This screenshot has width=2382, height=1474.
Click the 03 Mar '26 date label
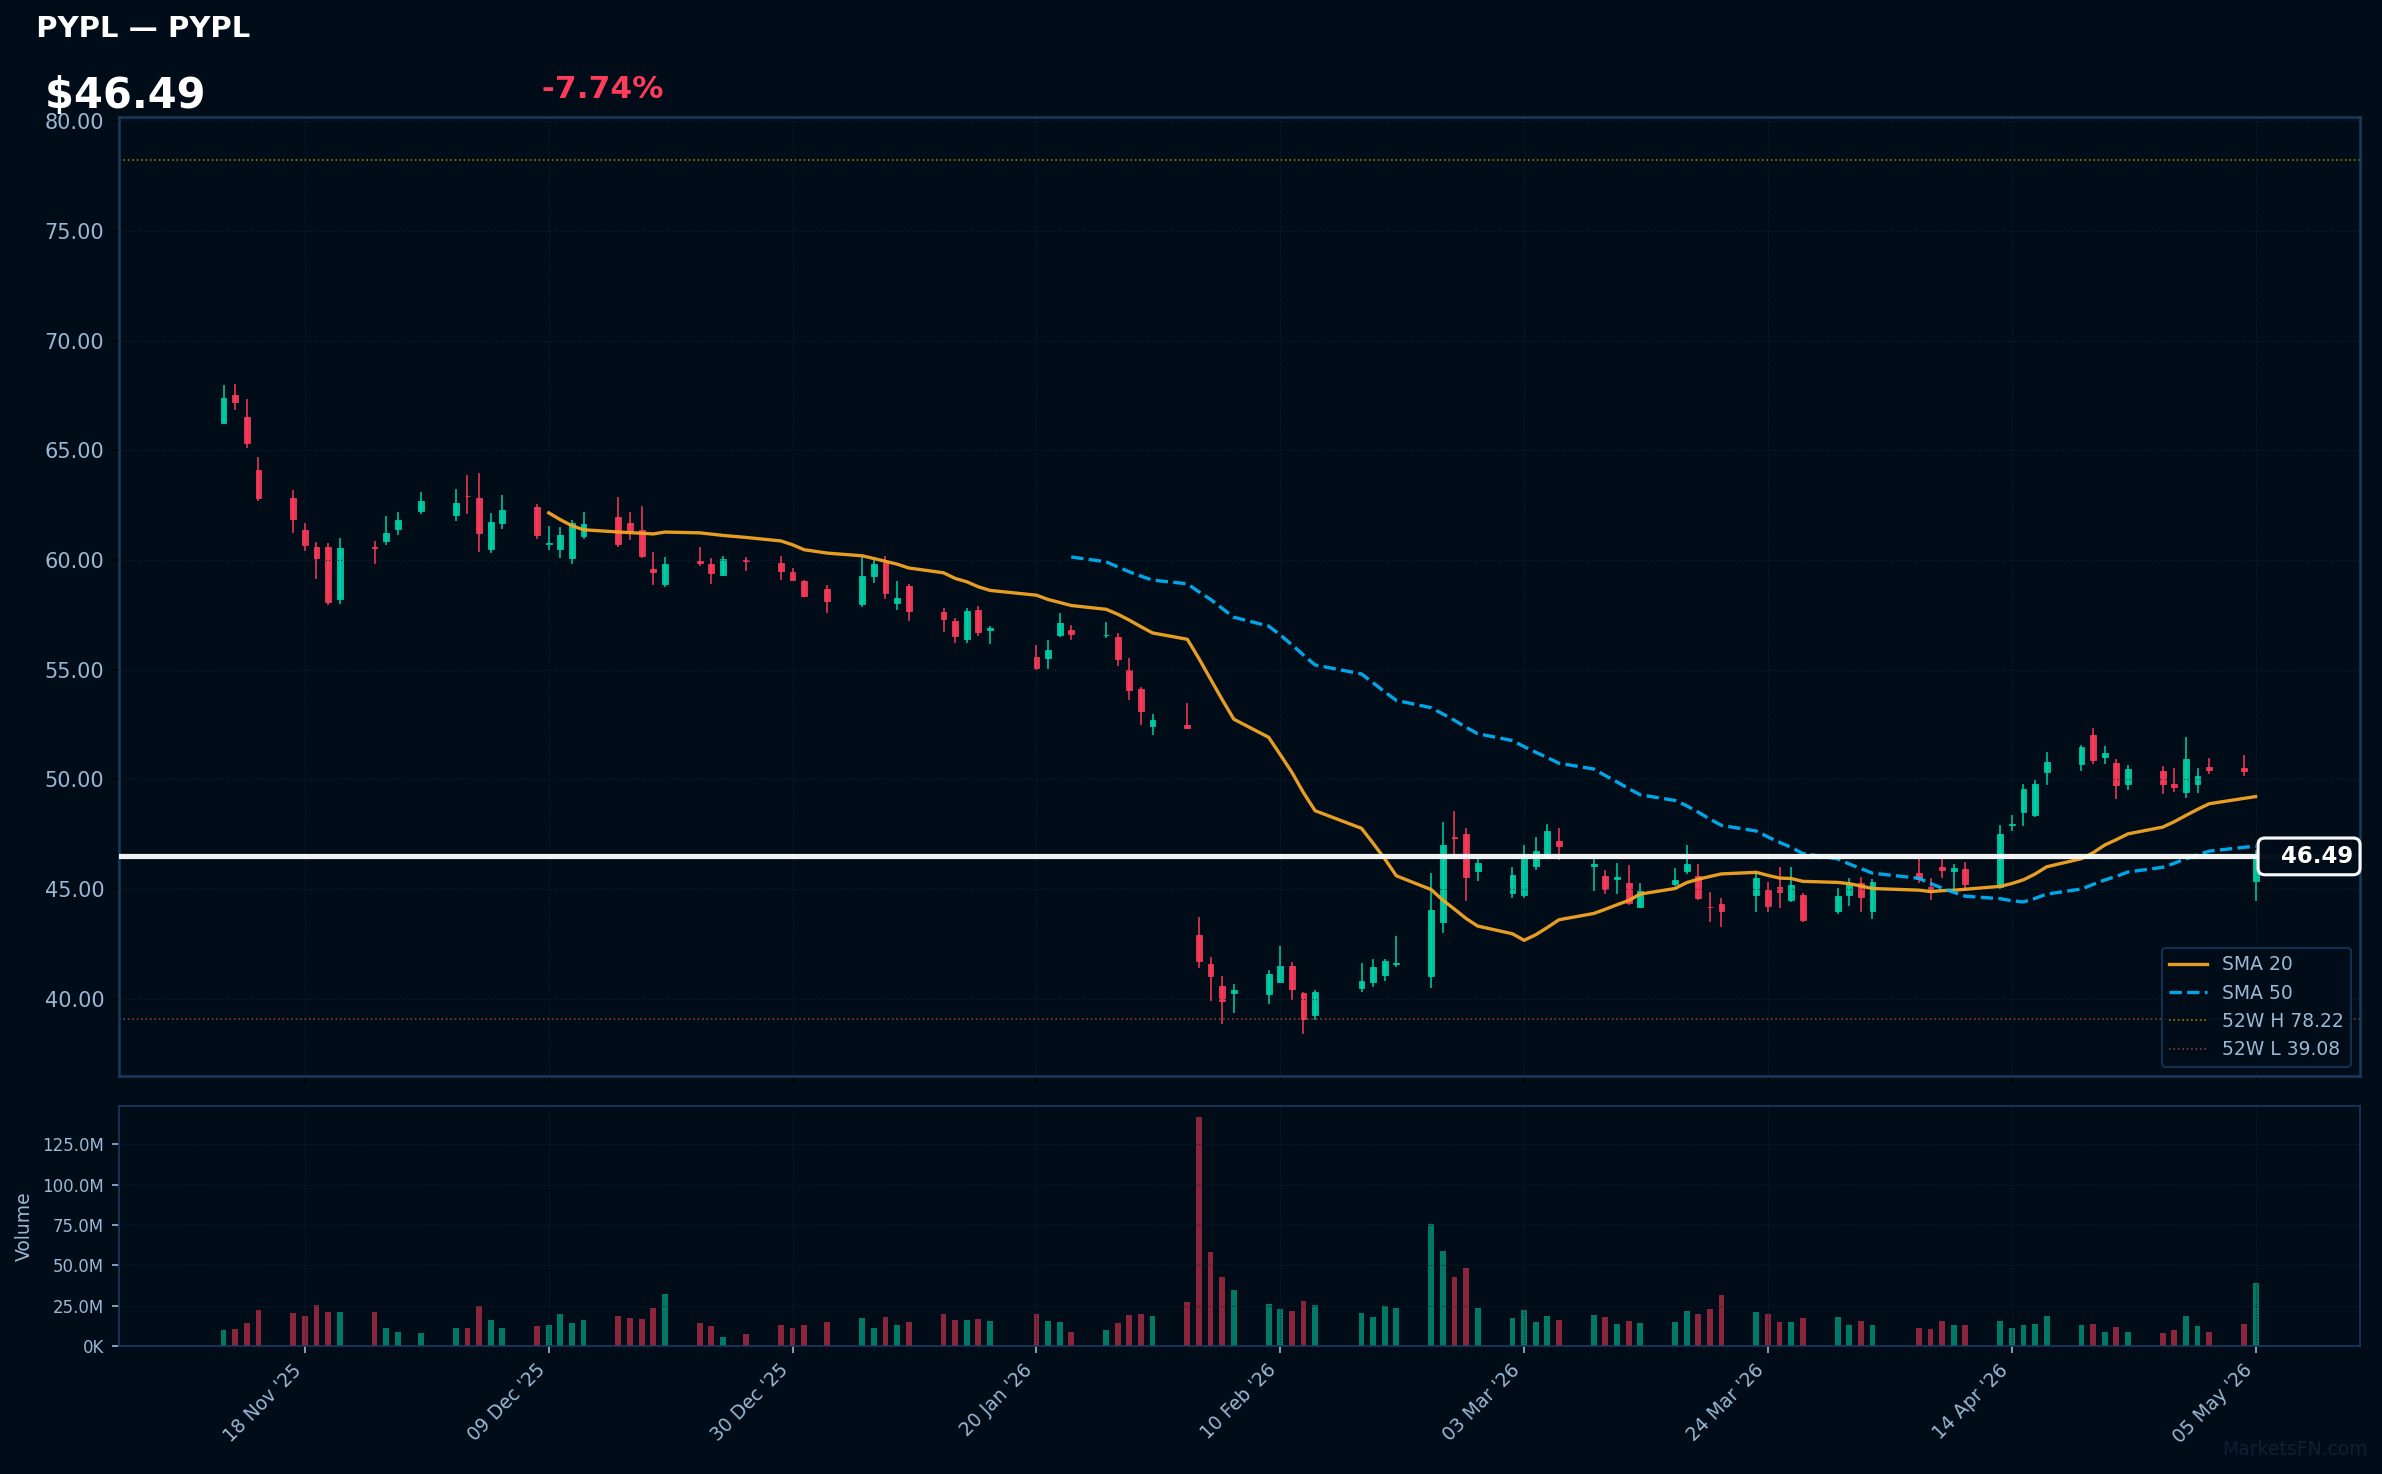click(1480, 1402)
